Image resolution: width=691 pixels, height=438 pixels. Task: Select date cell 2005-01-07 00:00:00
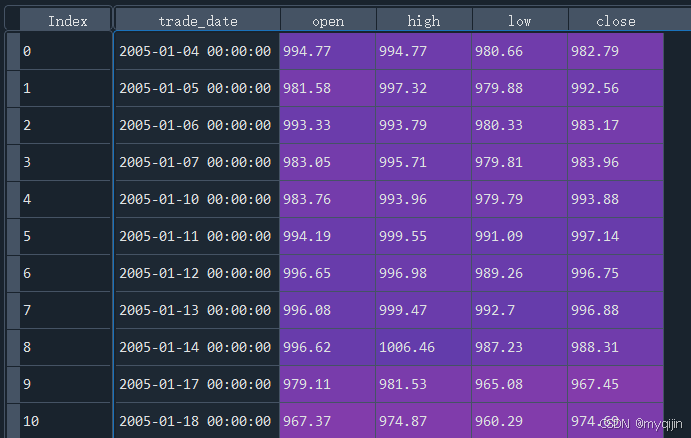point(197,162)
